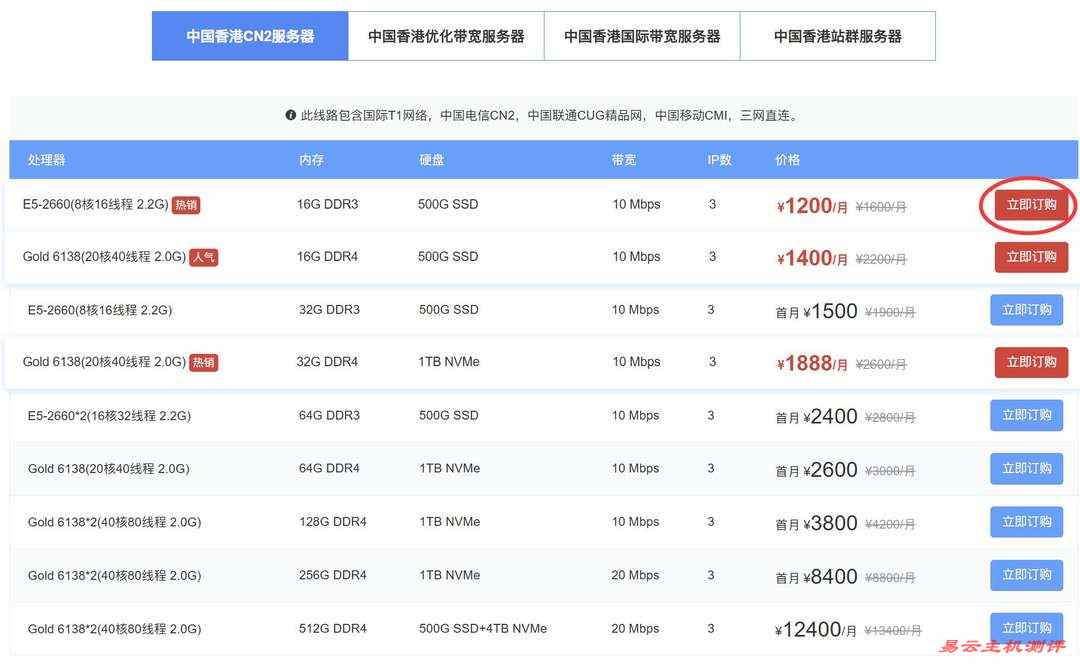Viewport: 1080px width, 665px height.
Task: Order the ¥2600 Gold 6138 64G plan
Action: click(x=1026, y=468)
